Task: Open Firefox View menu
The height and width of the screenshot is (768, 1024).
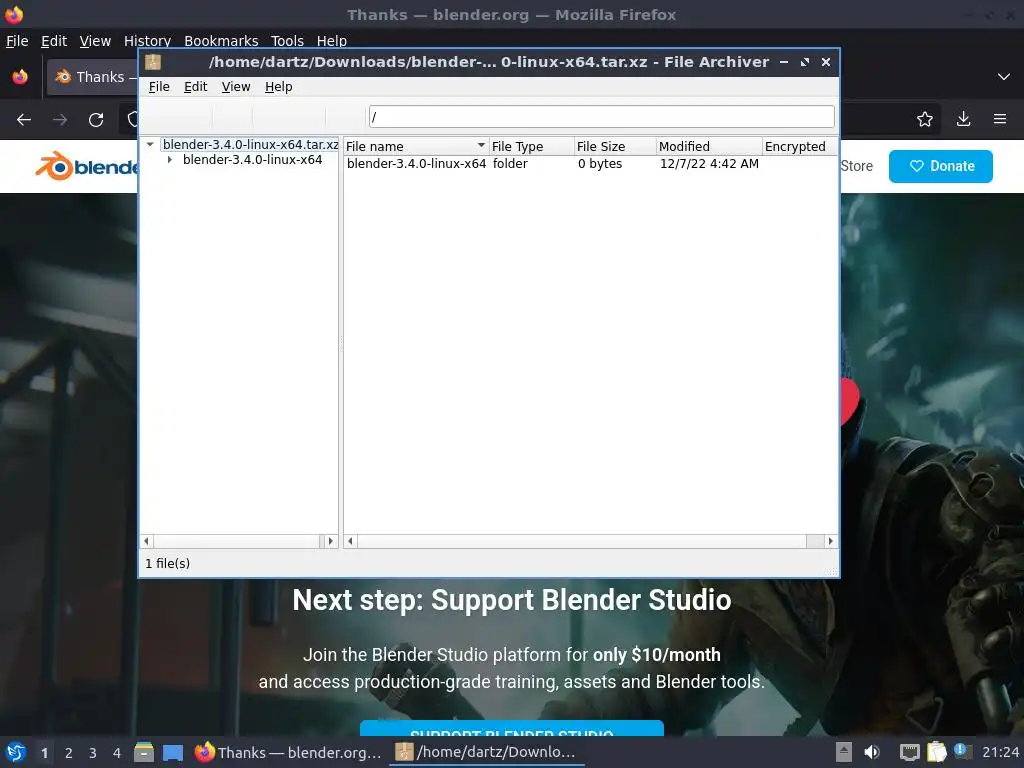Action: pos(95,40)
